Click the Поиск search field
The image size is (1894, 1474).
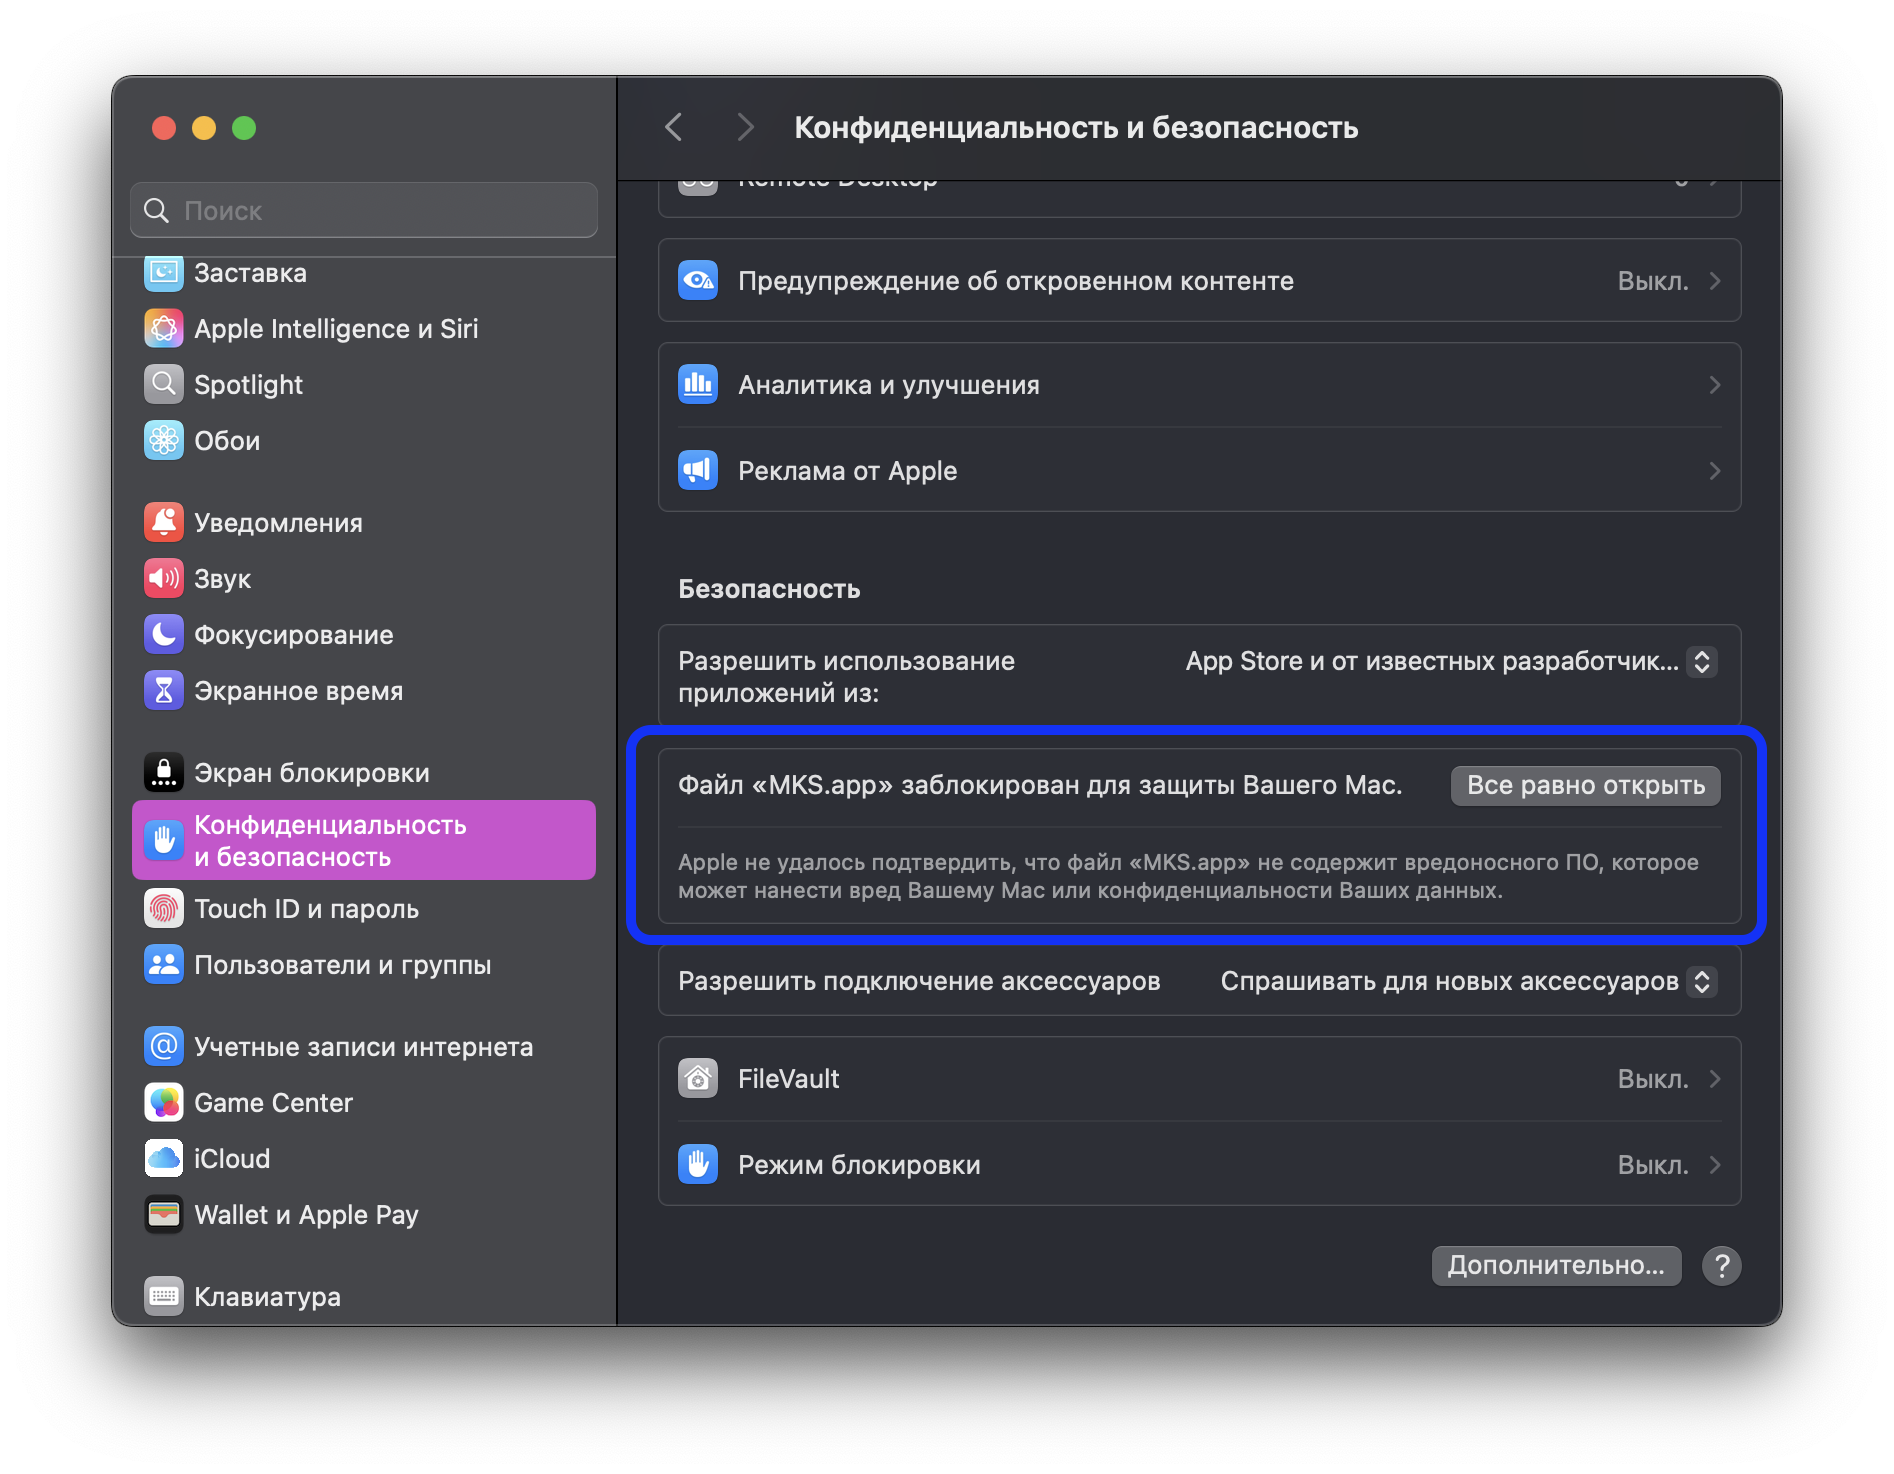coord(380,211)
